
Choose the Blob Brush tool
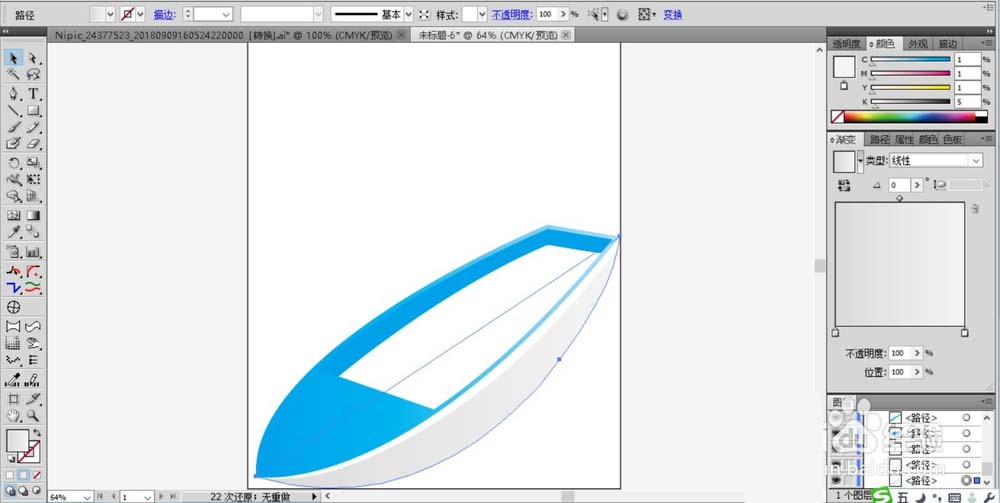[x=13, y=144]
